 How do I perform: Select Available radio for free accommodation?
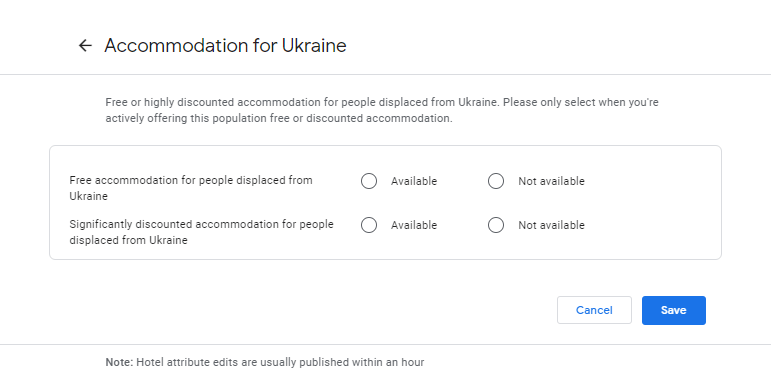369,181
